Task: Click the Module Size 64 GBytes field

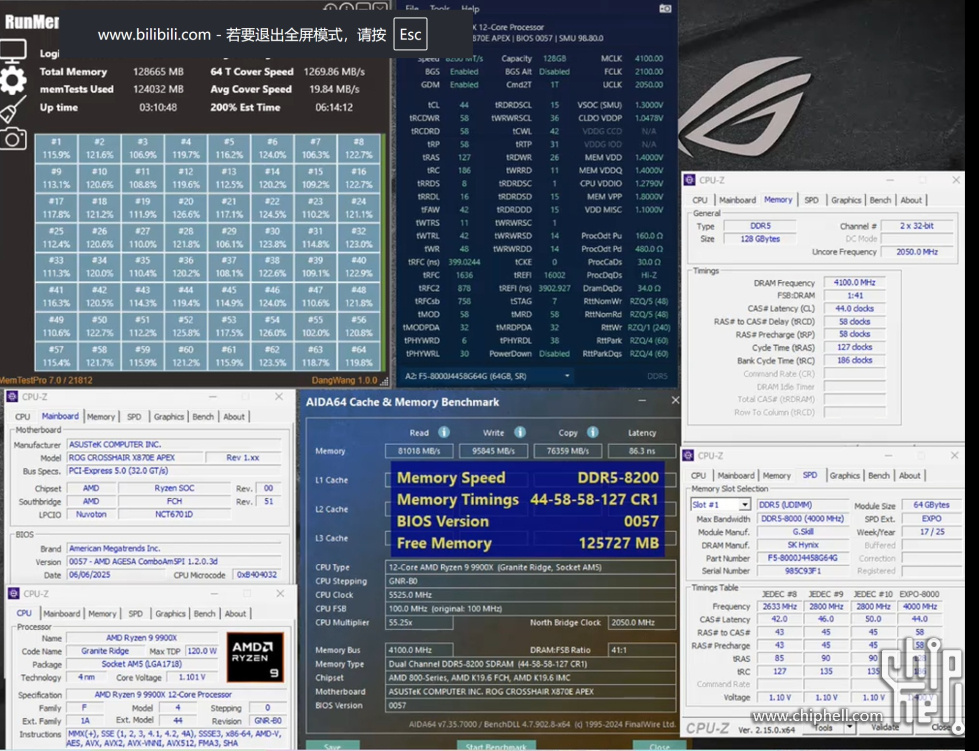Action: click(x=931, y=505)
